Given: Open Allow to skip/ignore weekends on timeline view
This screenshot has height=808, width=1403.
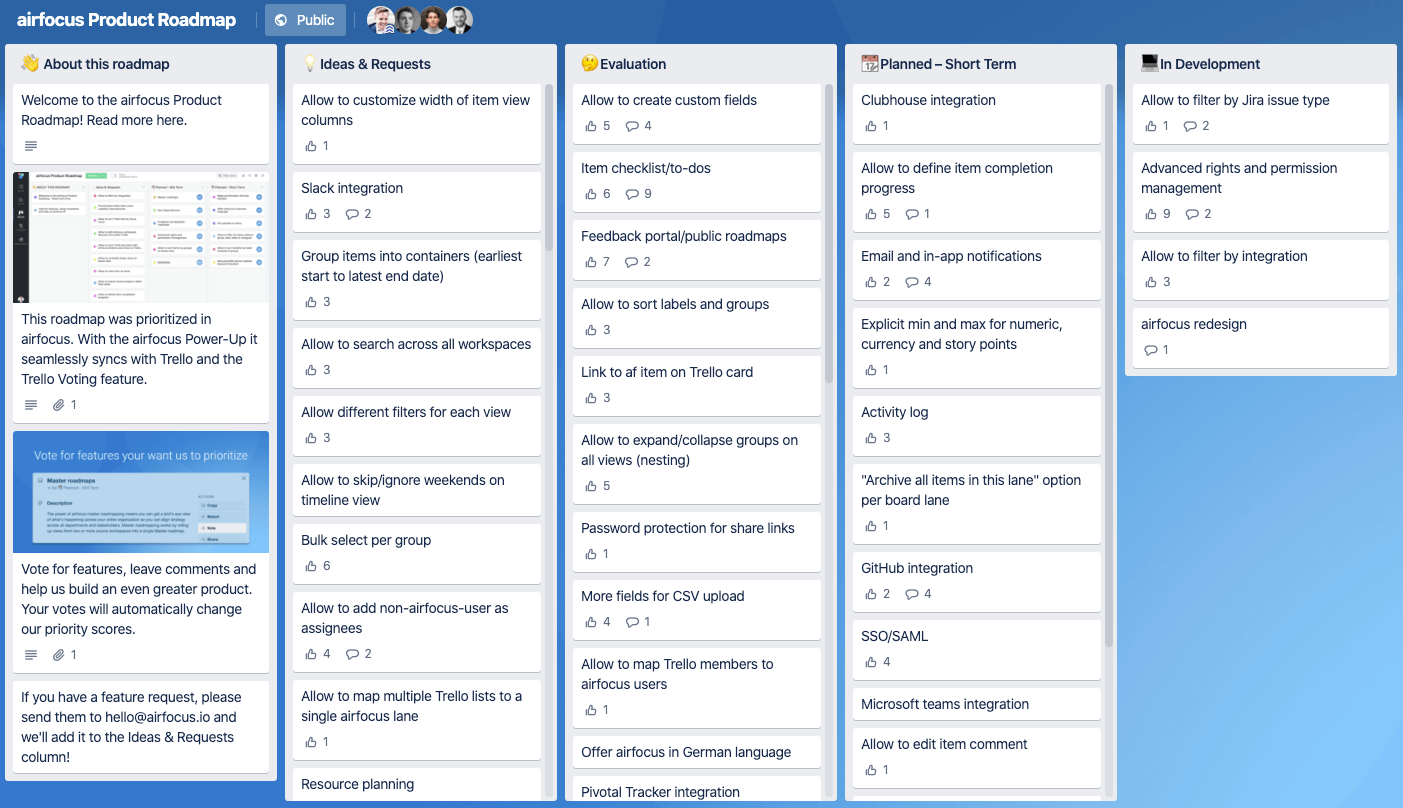Looking at the screenshot, I should [x=416, y=489].
